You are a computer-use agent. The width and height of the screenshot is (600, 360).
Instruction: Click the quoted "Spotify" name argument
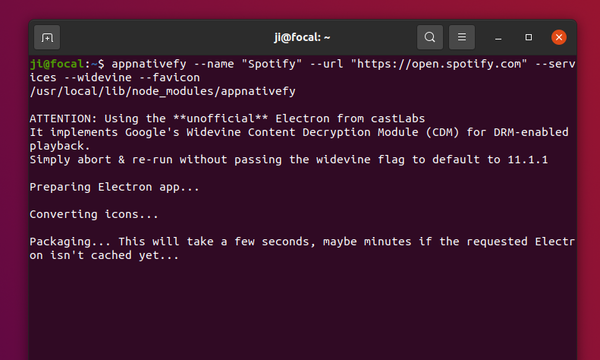coord(271,64)
